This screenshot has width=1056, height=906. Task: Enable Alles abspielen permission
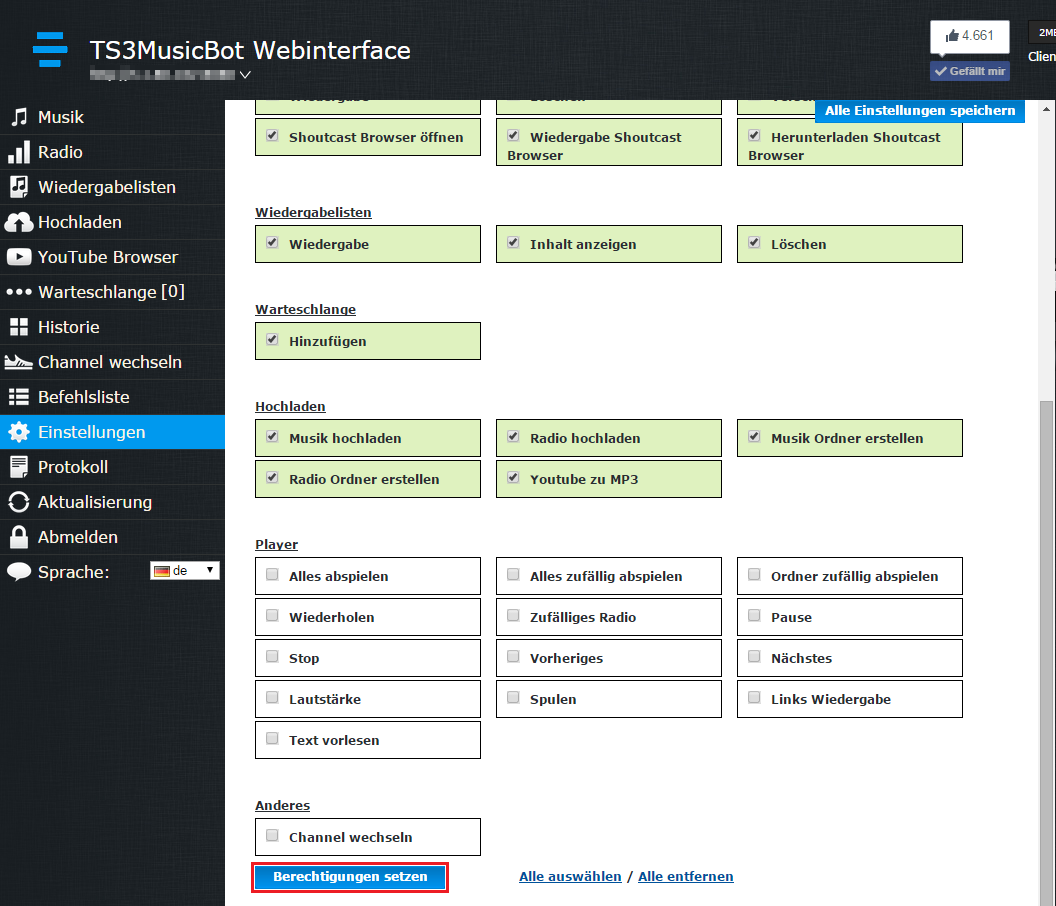(272, 575)
